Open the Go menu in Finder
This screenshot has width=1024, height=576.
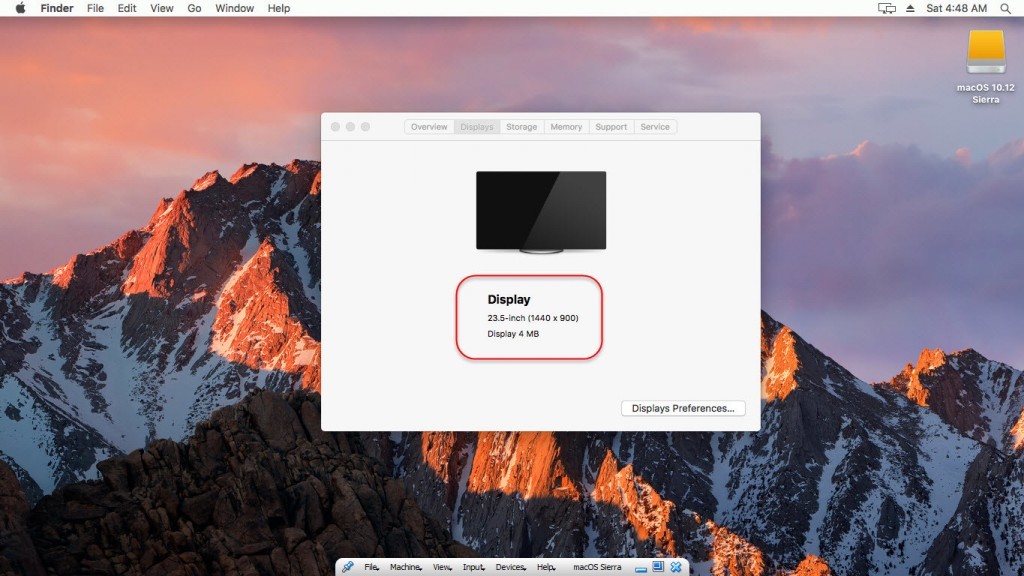point(194,8)
